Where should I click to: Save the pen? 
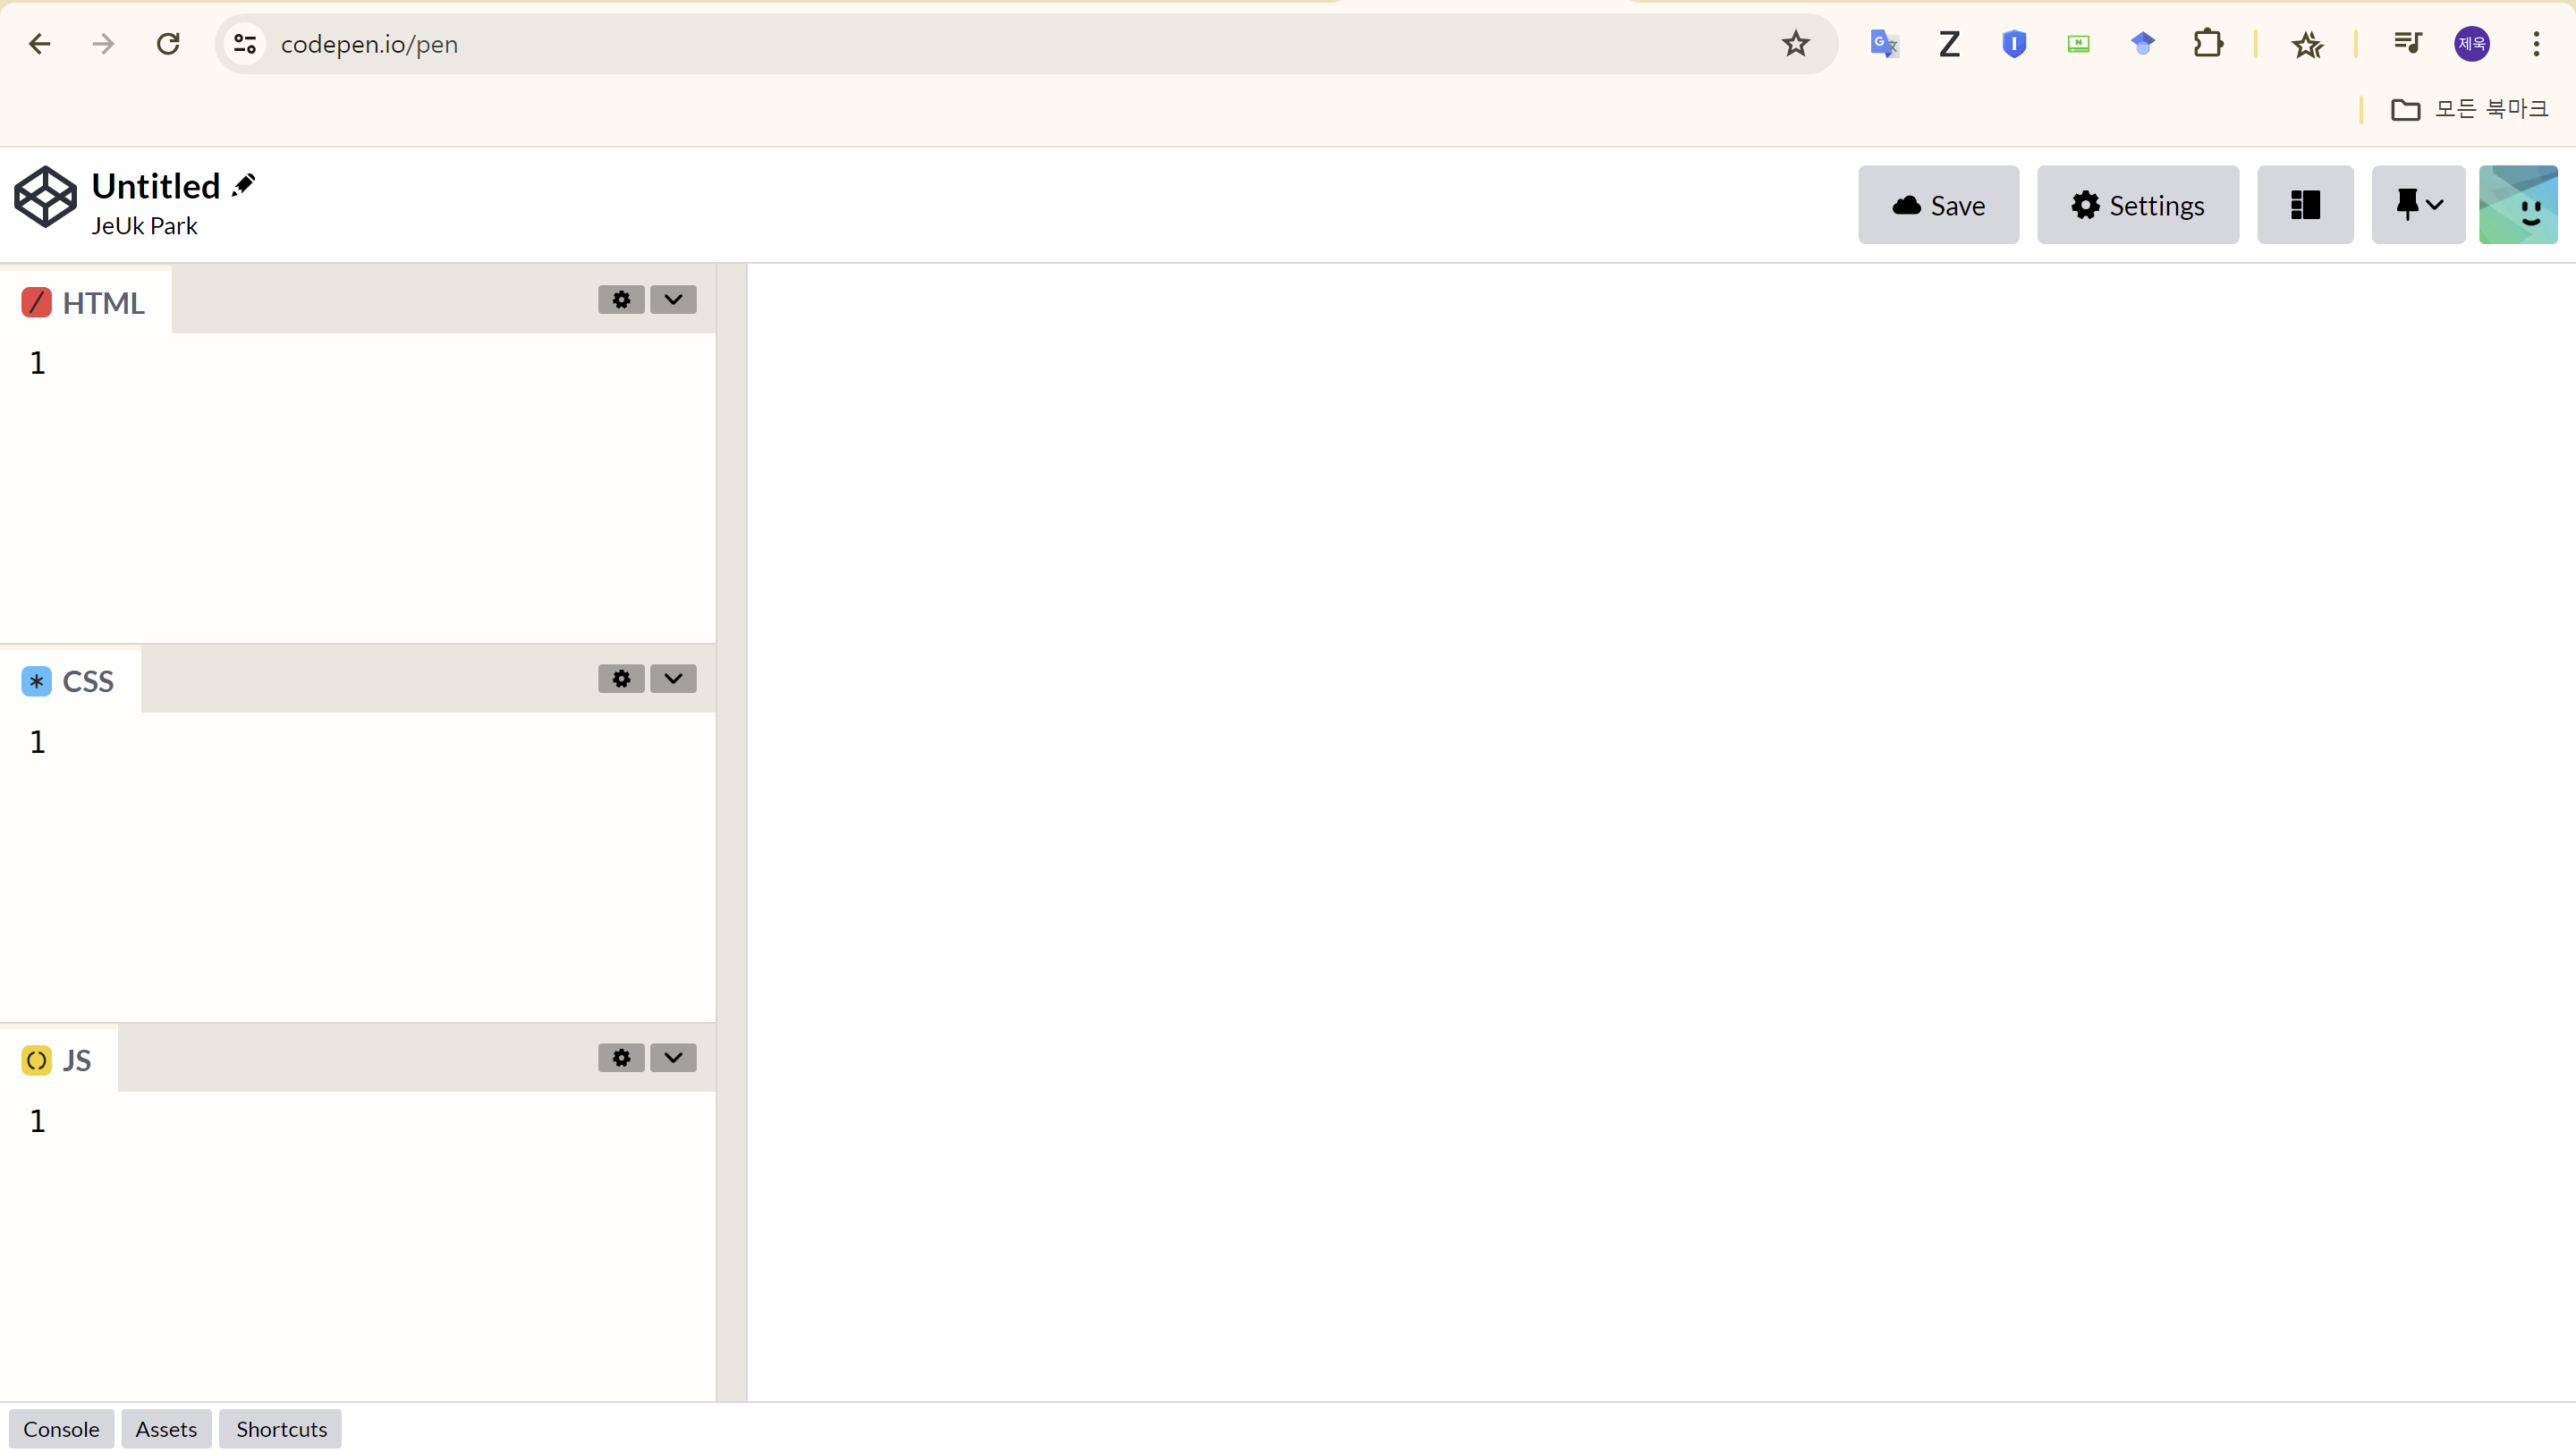[1938, 205]
